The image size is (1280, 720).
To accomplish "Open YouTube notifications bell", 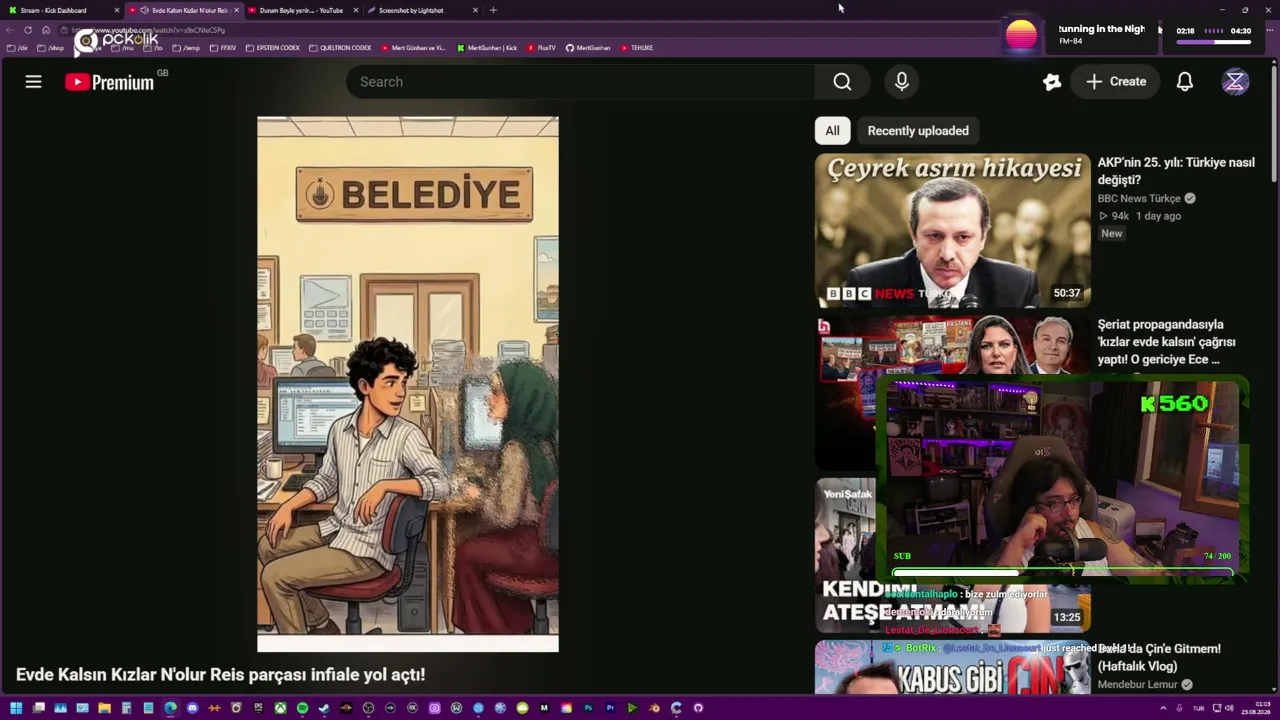I will click(x=1185, y=82).
